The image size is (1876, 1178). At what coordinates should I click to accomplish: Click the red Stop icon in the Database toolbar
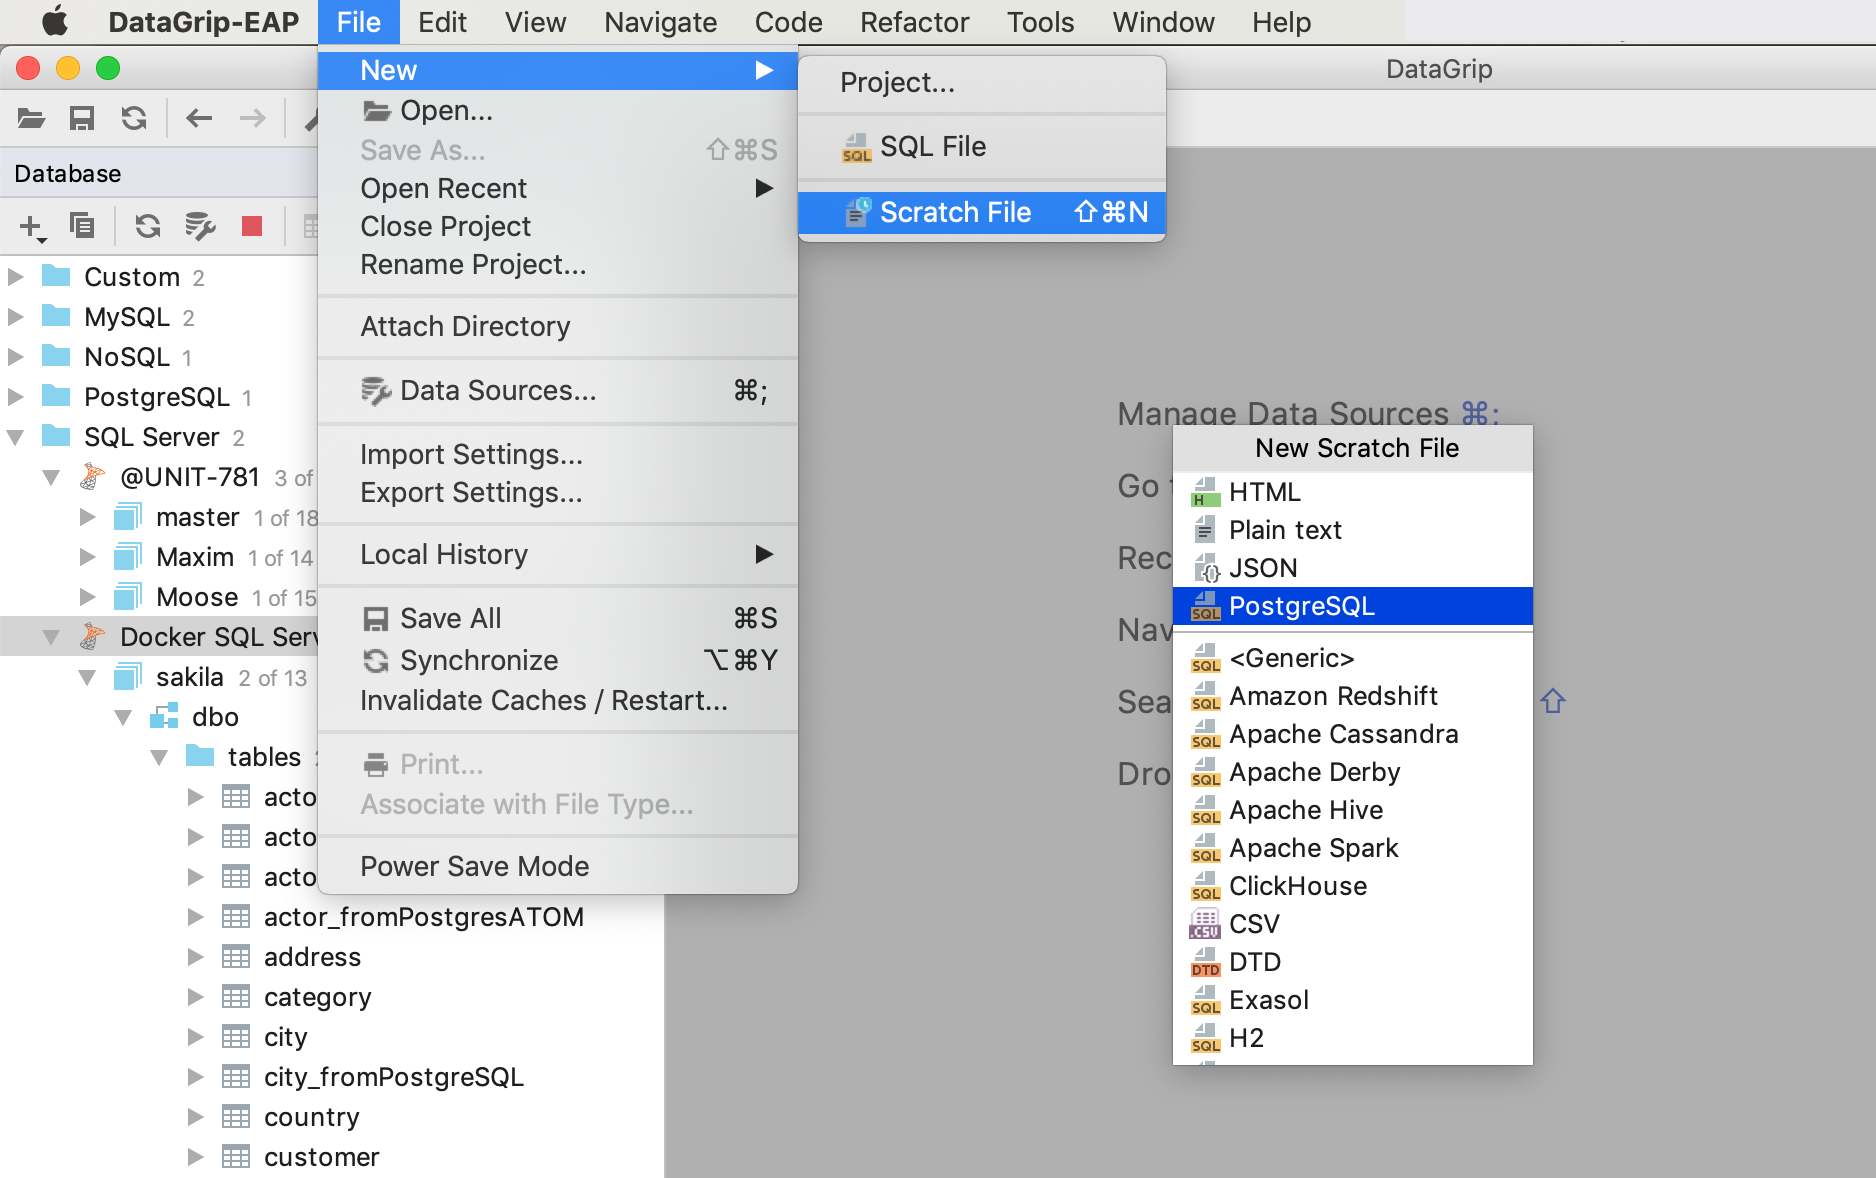point(252,226)
